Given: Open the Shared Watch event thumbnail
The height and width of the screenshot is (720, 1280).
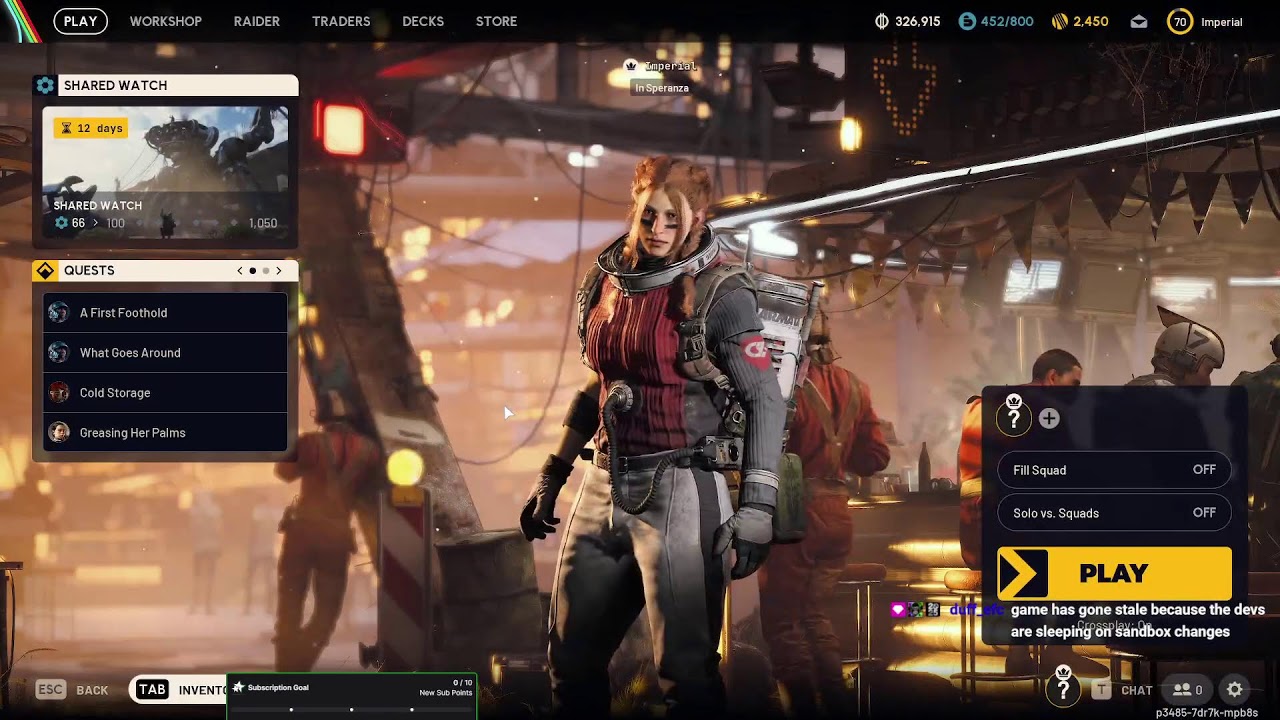Looking at the screenshot, I should [165, 171].
